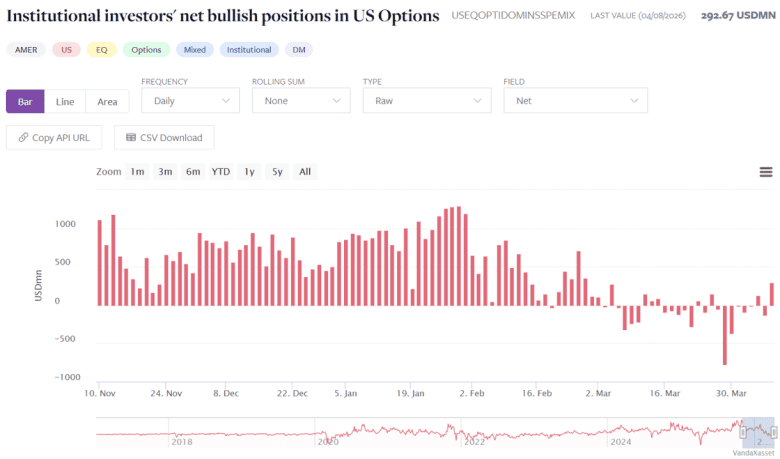Click the DM tag
This screenshot has width=780, height=459.
point(299,50)
